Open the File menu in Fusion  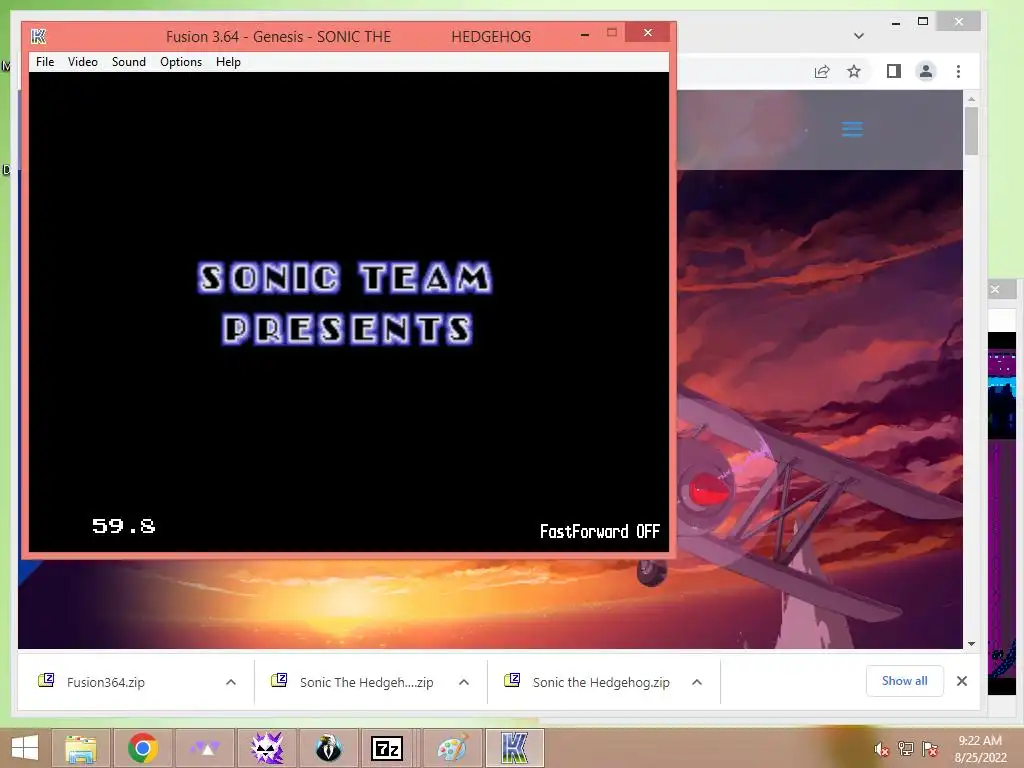[45, 62]
